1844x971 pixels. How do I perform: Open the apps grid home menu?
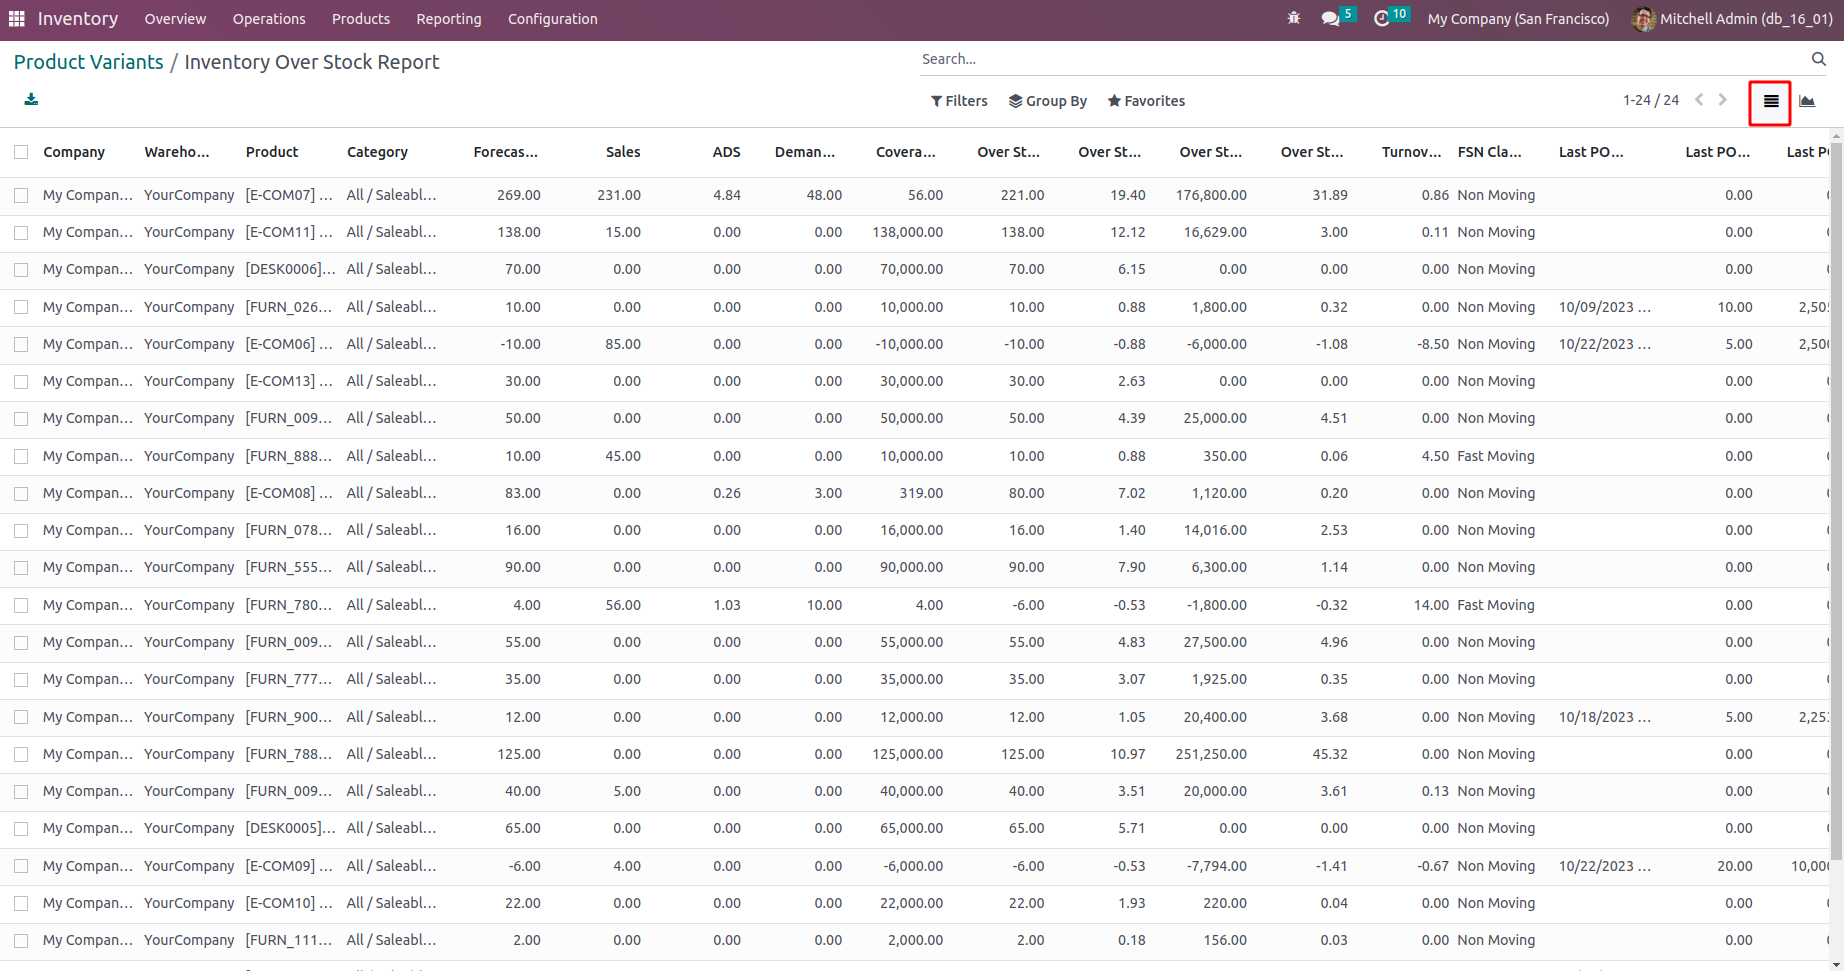point(16,19)
